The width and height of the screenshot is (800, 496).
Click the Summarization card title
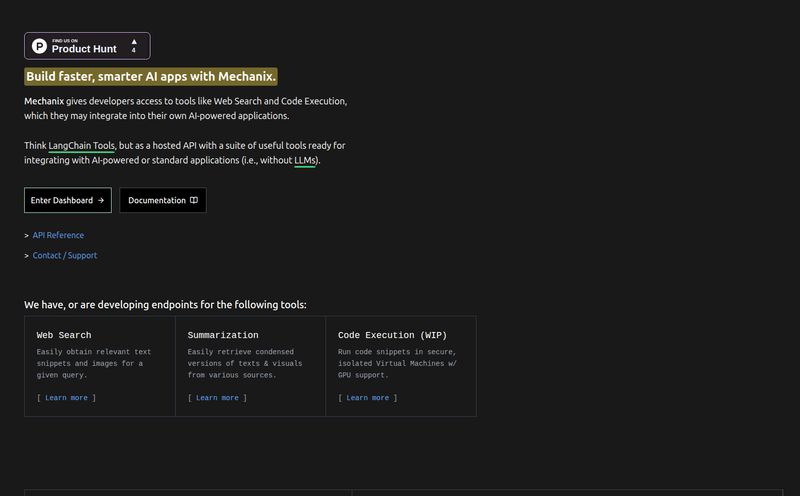click(x=223, y=335)
